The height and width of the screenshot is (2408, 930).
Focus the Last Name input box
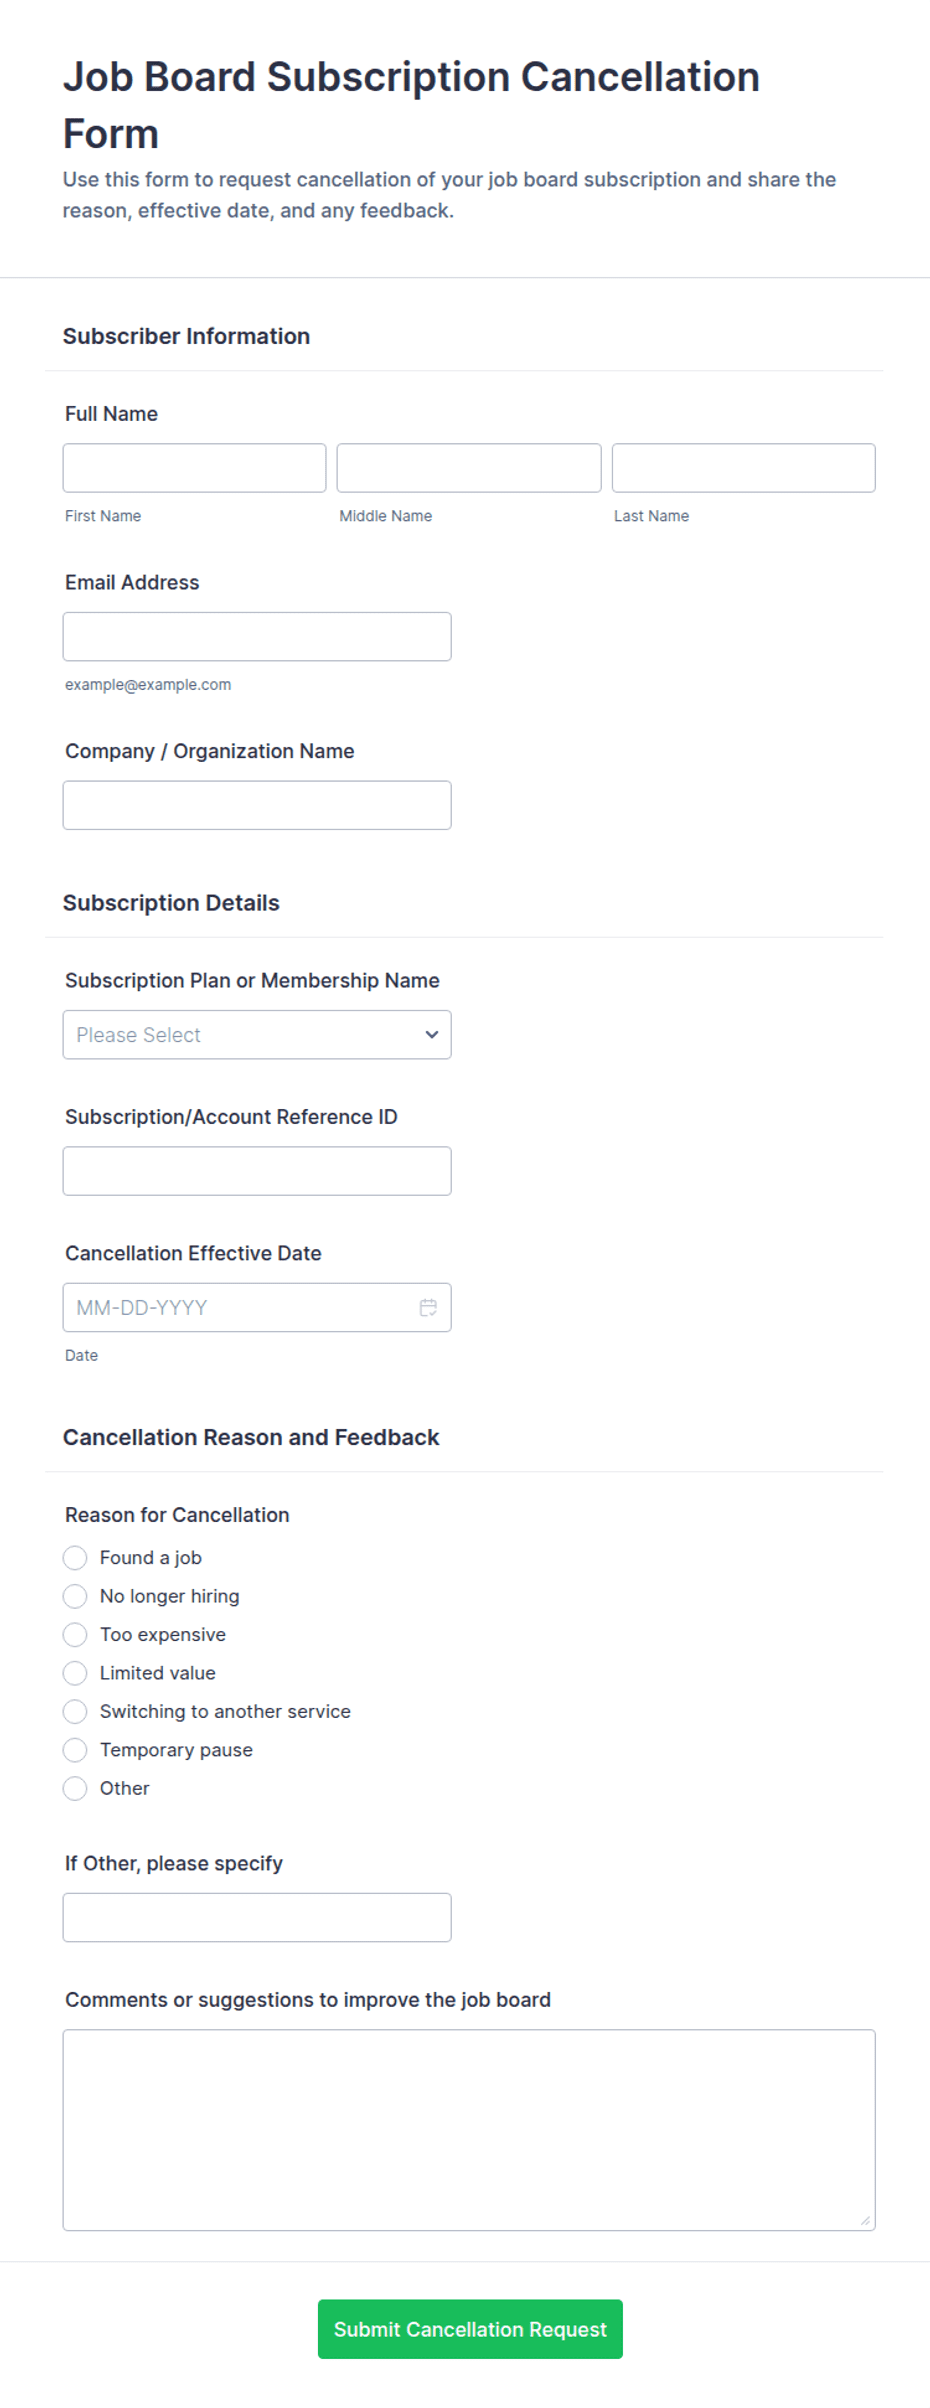743,468
